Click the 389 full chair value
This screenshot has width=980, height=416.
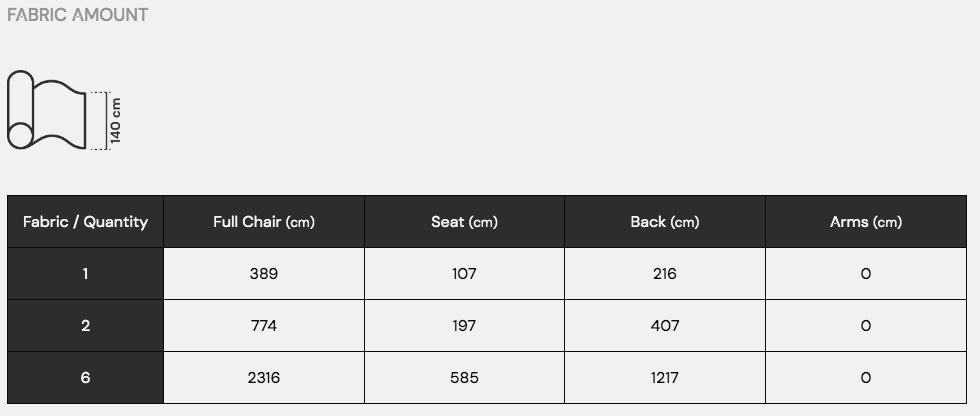(264, 274)
